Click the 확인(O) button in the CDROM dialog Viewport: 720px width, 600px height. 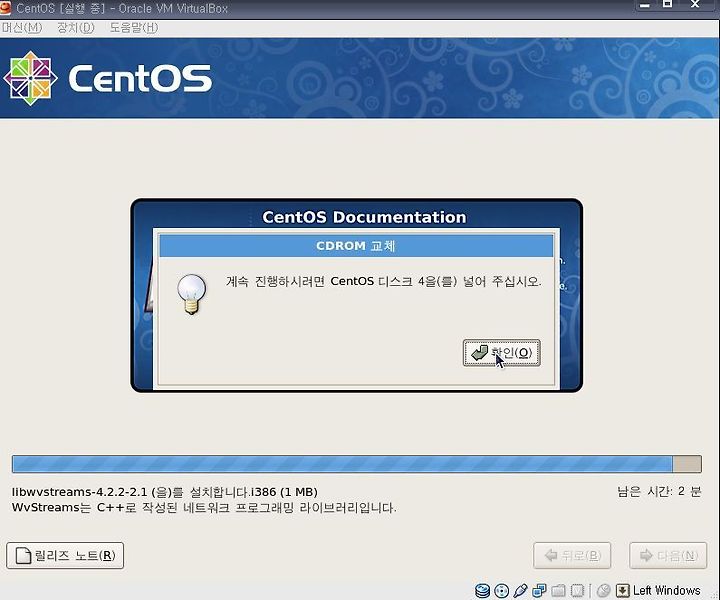(x=501, y=353)
